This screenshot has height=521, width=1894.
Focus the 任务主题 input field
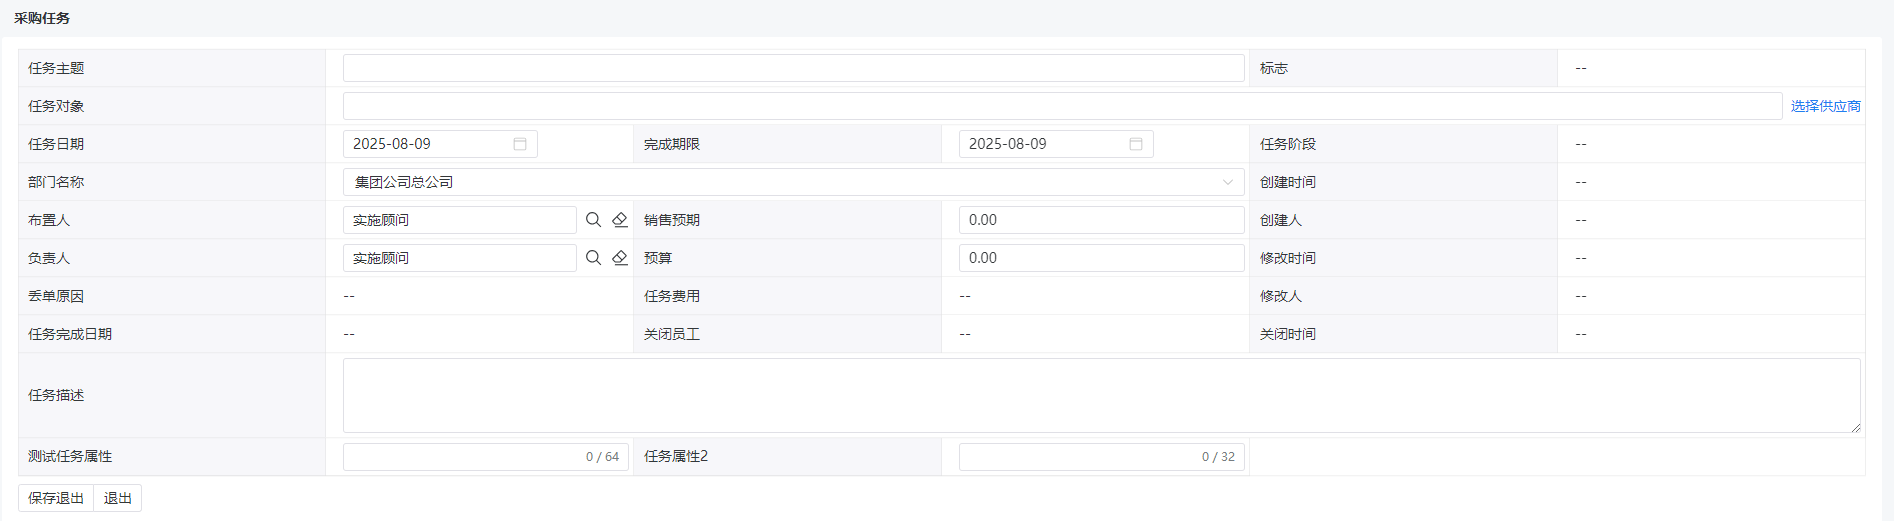point(794,68)
